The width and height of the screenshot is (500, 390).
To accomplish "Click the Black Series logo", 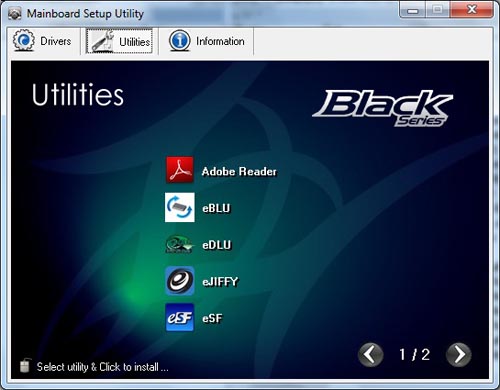I will coord(383,108).
